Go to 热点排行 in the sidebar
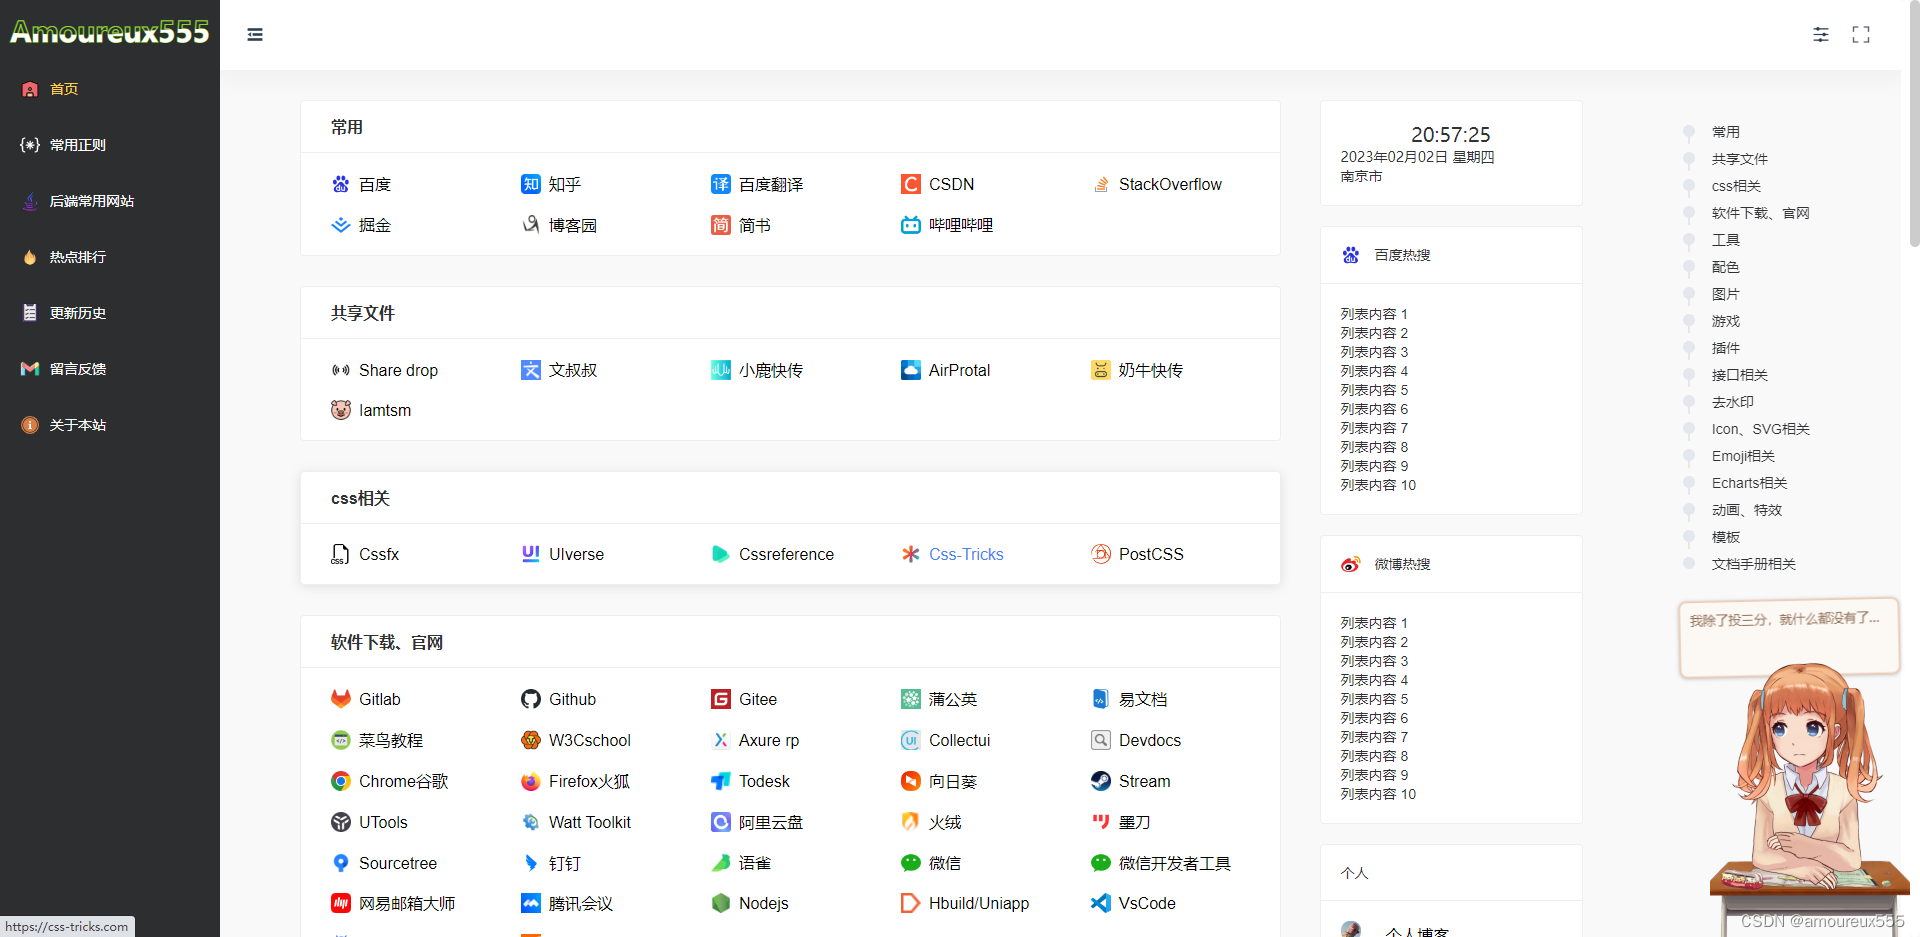Viewport: 1920px width, 937px height. pyautogui.click(x=78, y=257)
